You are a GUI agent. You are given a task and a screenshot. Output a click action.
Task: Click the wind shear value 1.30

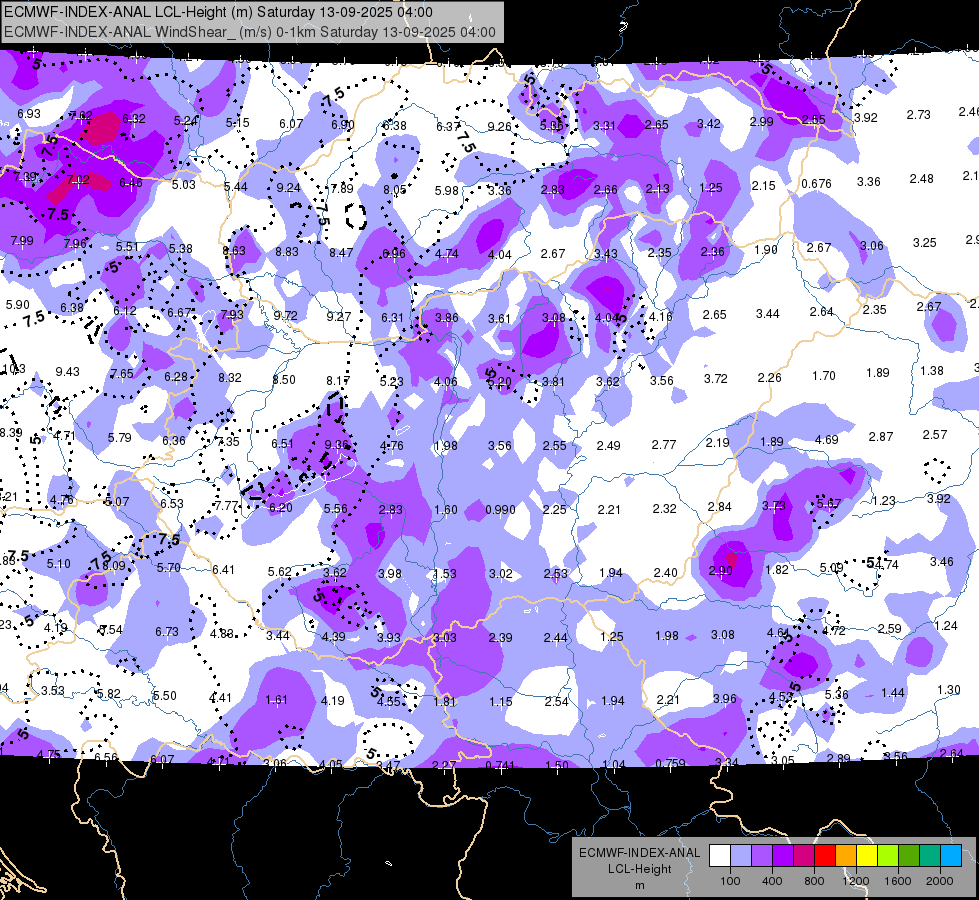point(948,690)
